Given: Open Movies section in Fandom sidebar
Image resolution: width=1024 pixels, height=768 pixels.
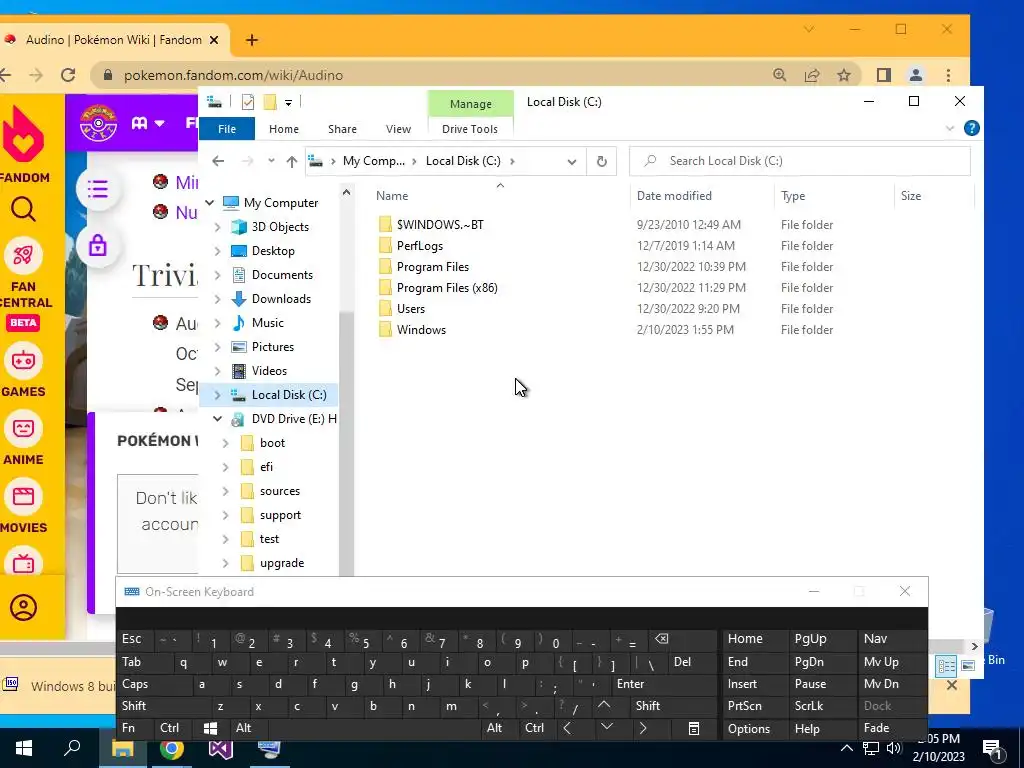Looking at the screenshot, I should point(24,507).
